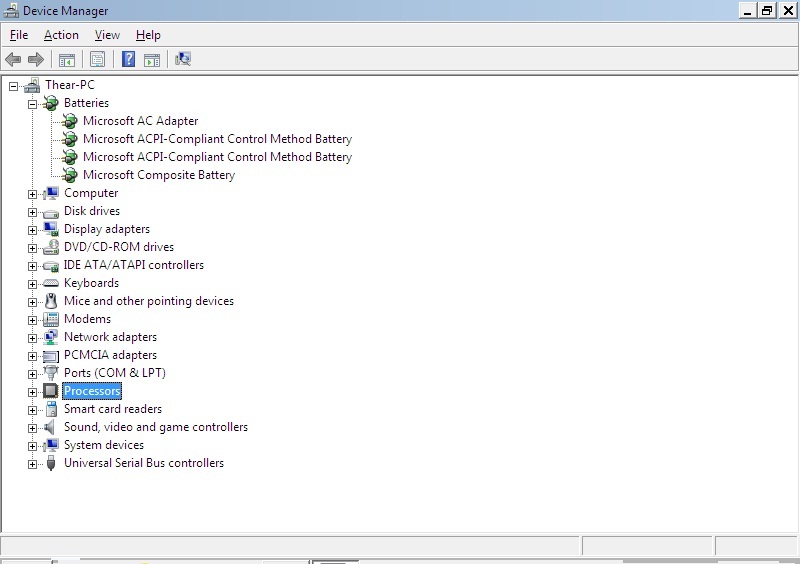800x564 pixels.
Task: Open the Properties toolbar icon
Action: (97, 60)
